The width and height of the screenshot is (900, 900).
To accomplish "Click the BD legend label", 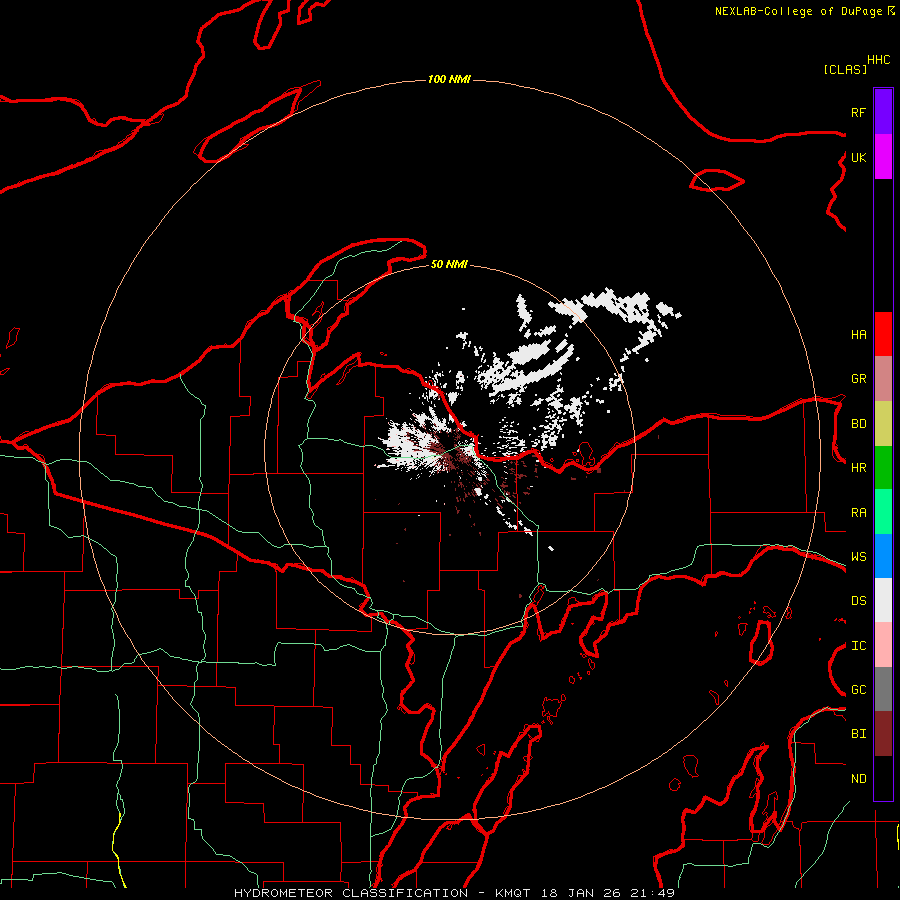I will (858, 424).
